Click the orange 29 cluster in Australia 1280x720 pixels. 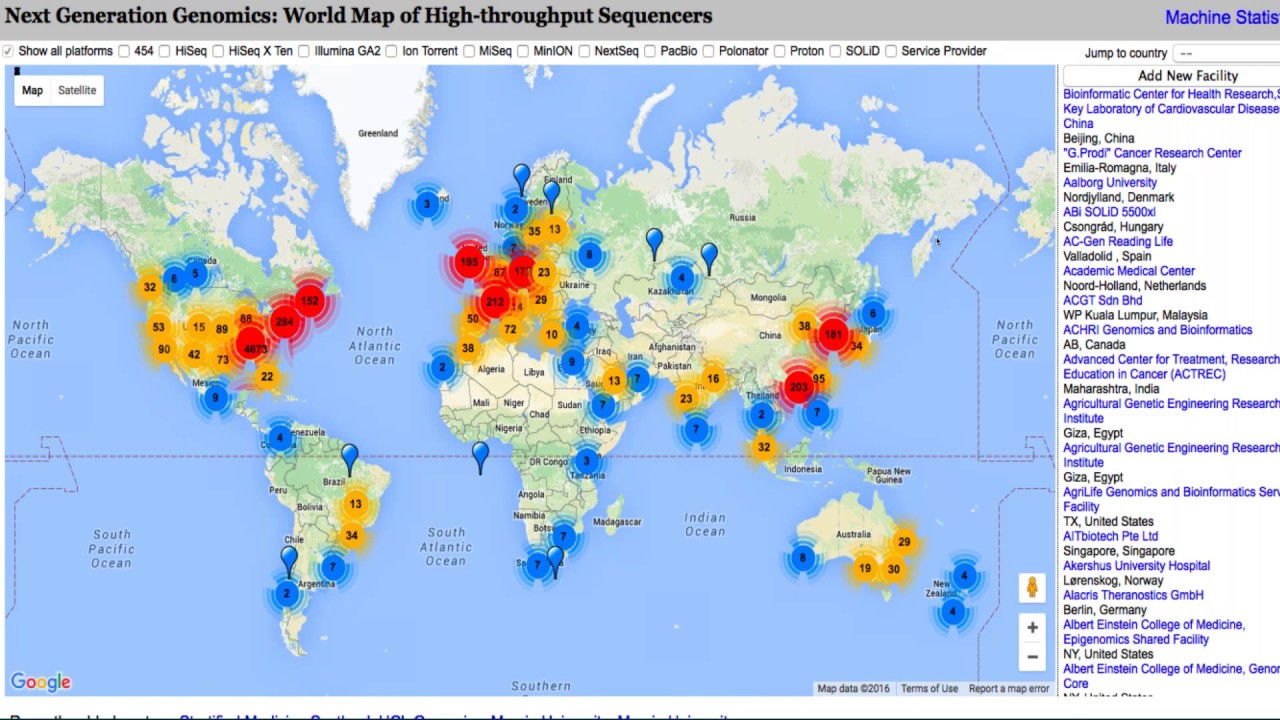point(904,542)
